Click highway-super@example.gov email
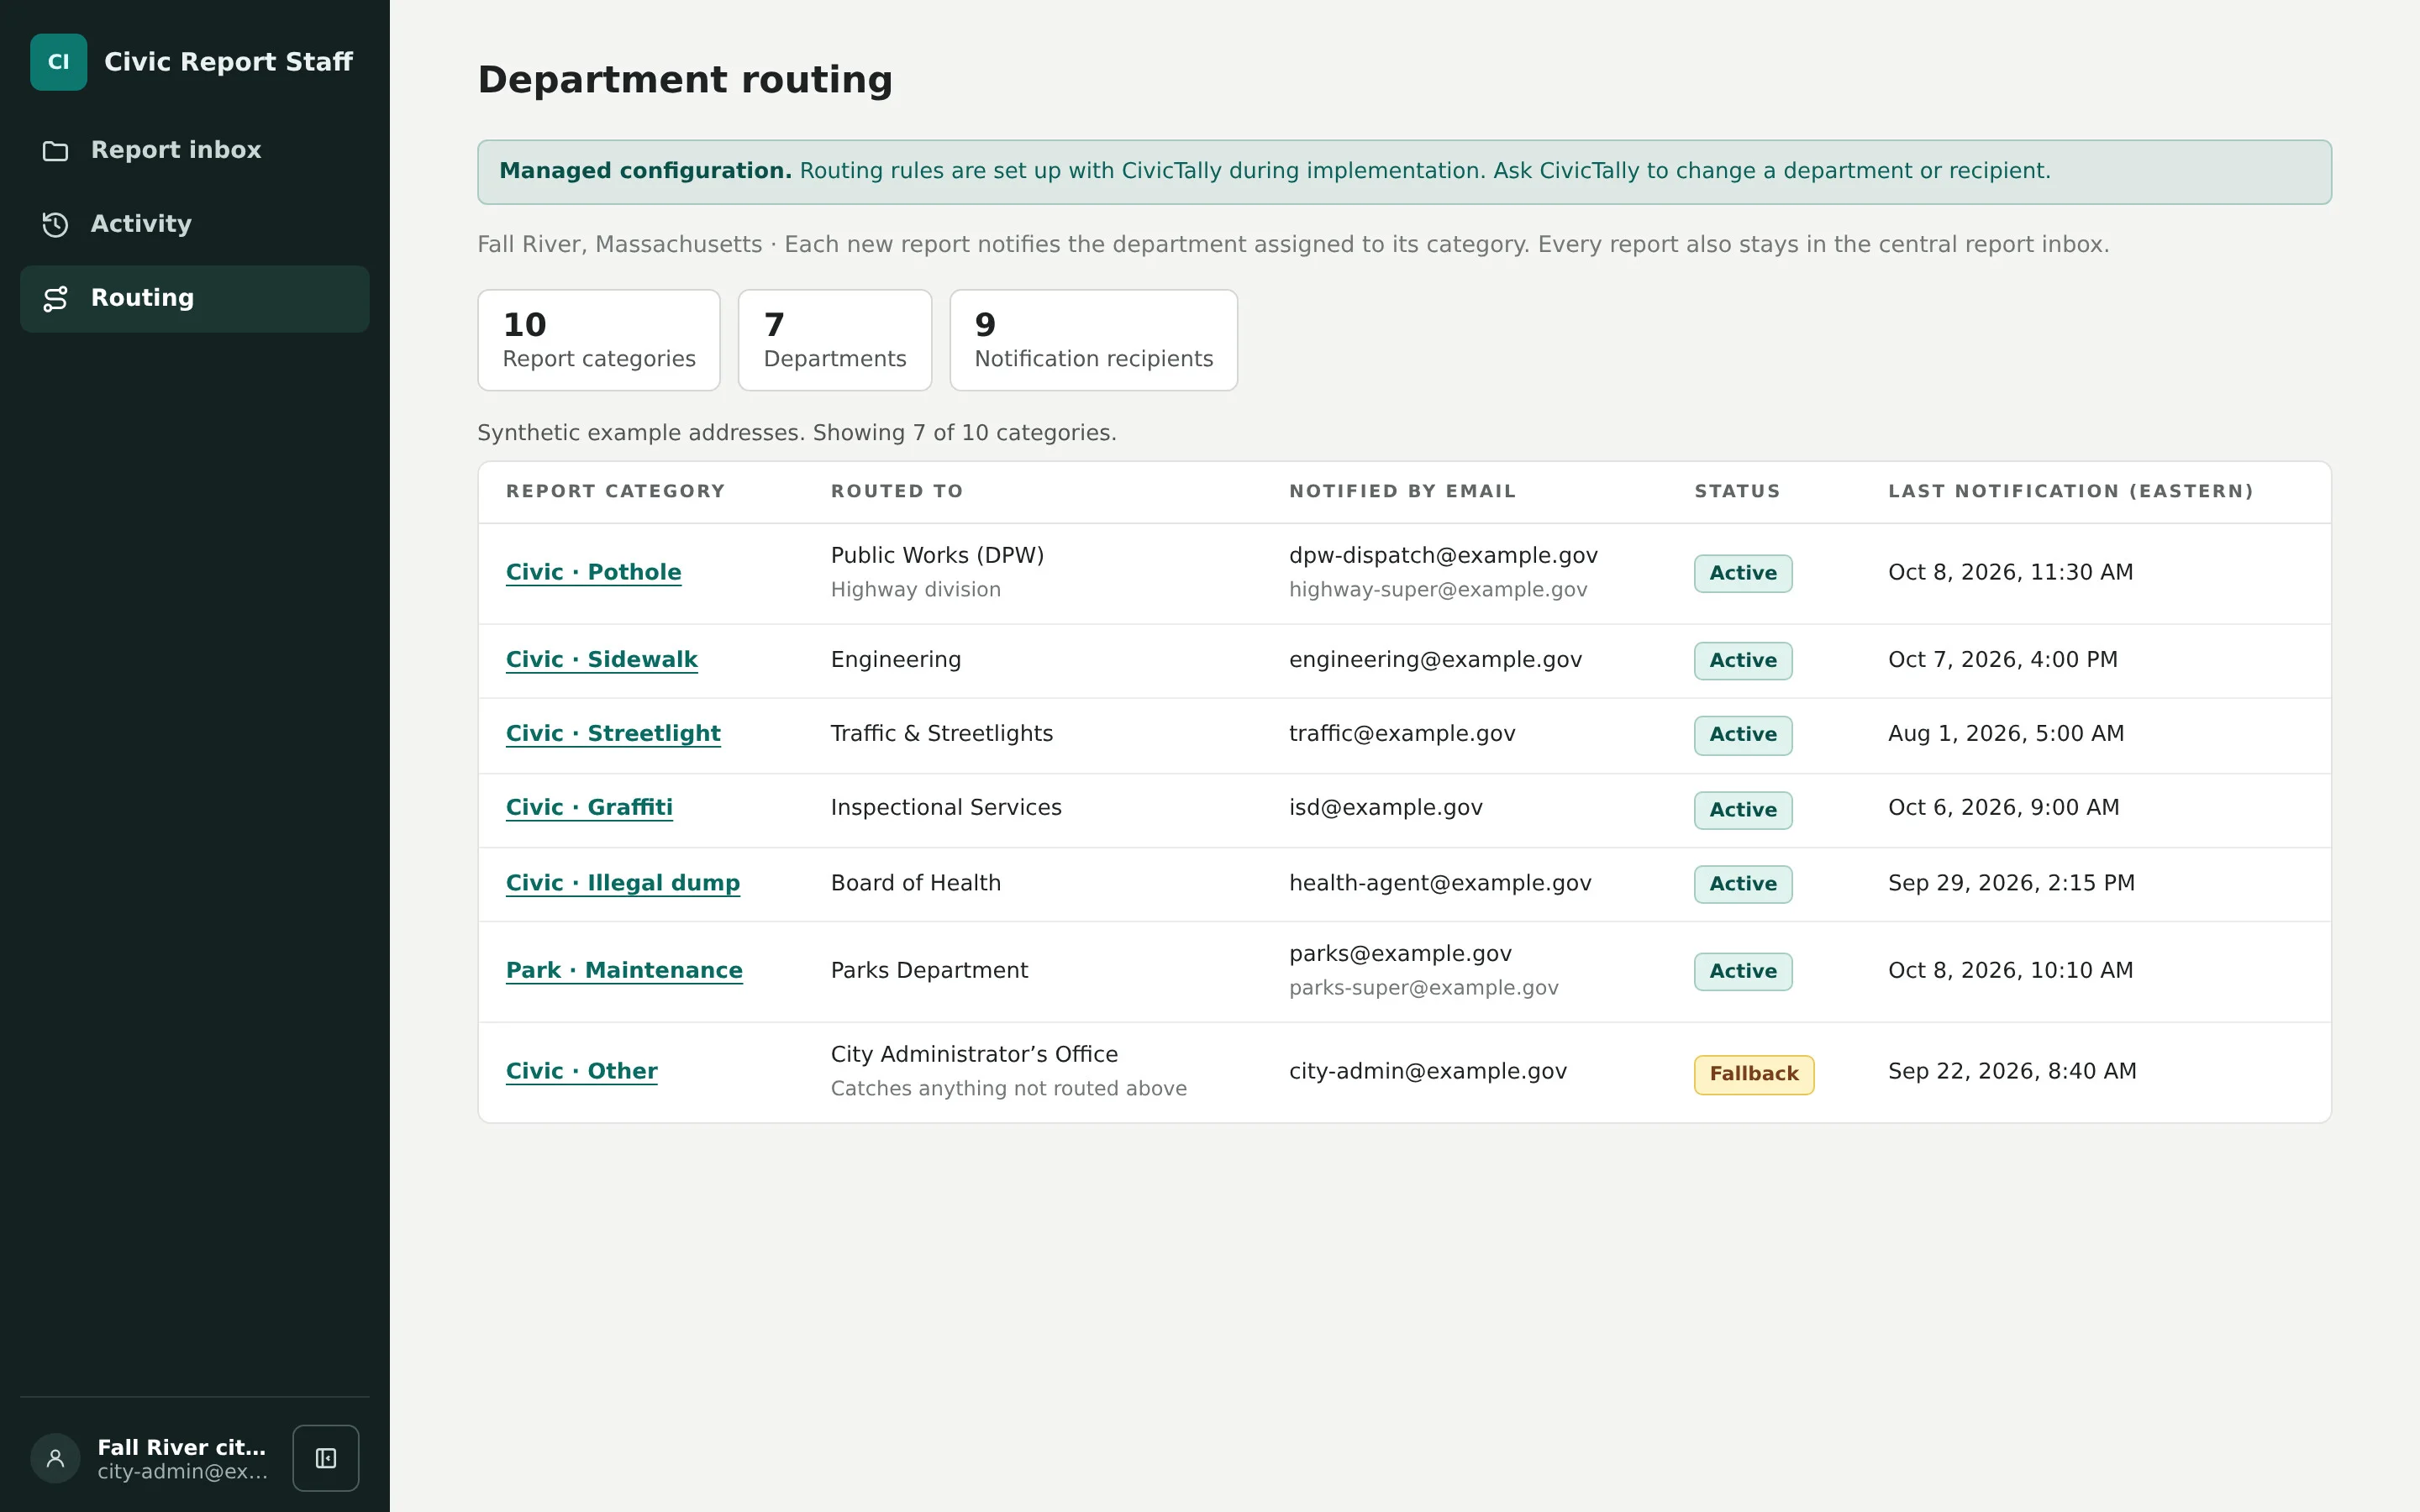The height and width of the screenshot is (1512, 2420). tap(1438, 589)
